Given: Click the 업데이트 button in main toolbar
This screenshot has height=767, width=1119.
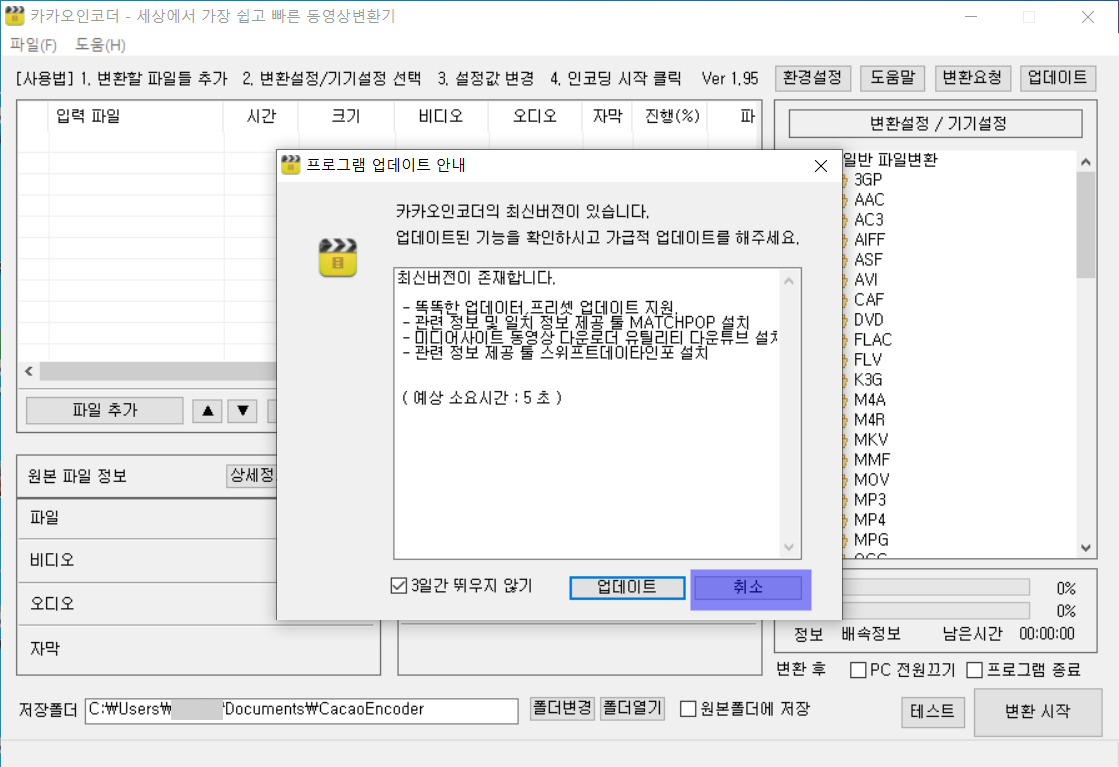Looking at the screenshot, I should pos(1058,78).
